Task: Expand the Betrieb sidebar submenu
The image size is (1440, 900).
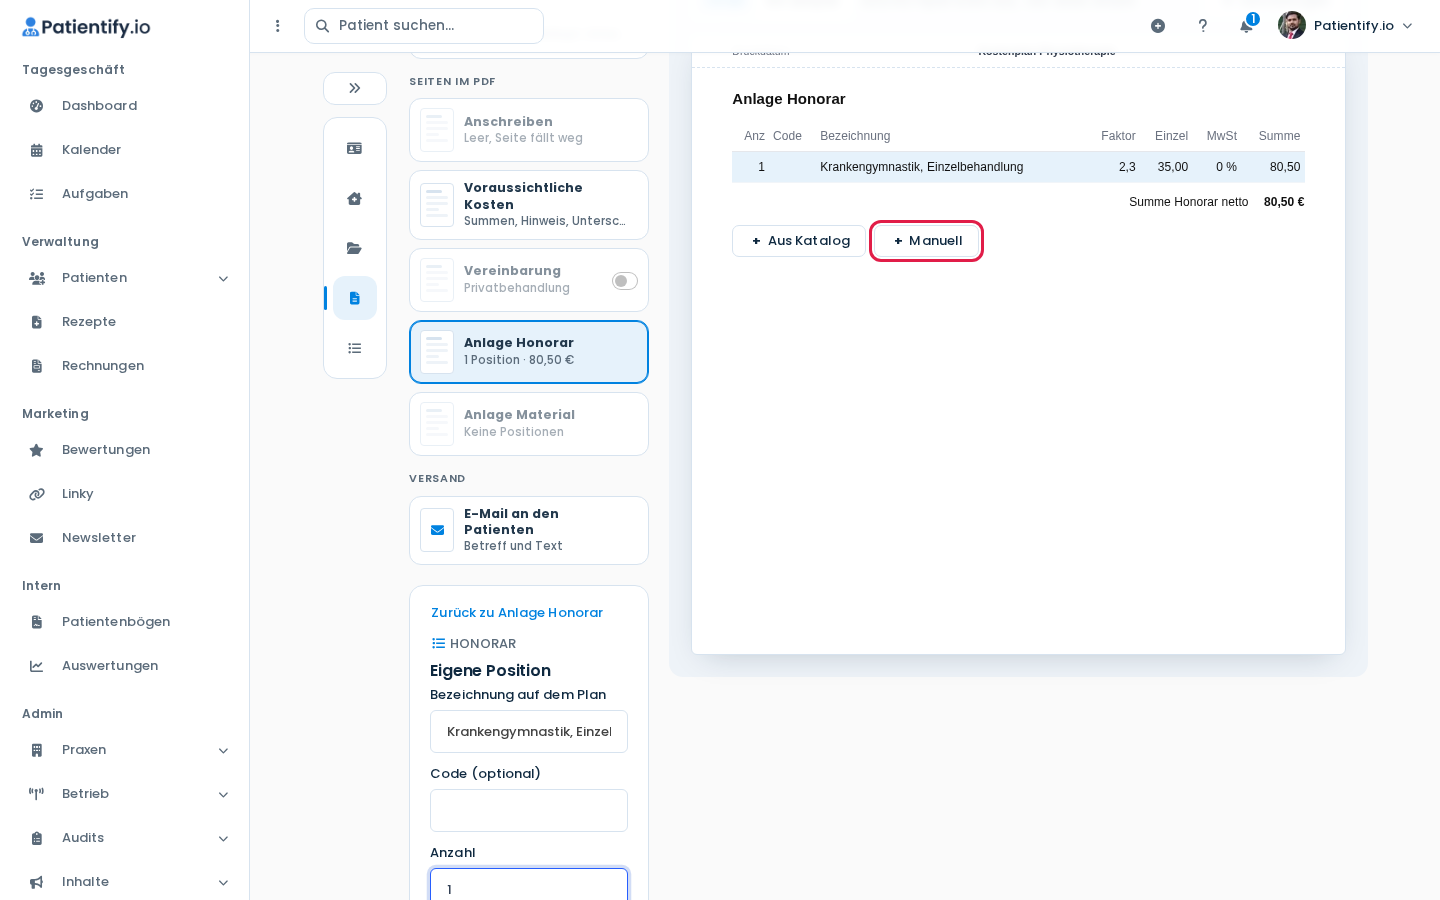Action: pos(223,795)
